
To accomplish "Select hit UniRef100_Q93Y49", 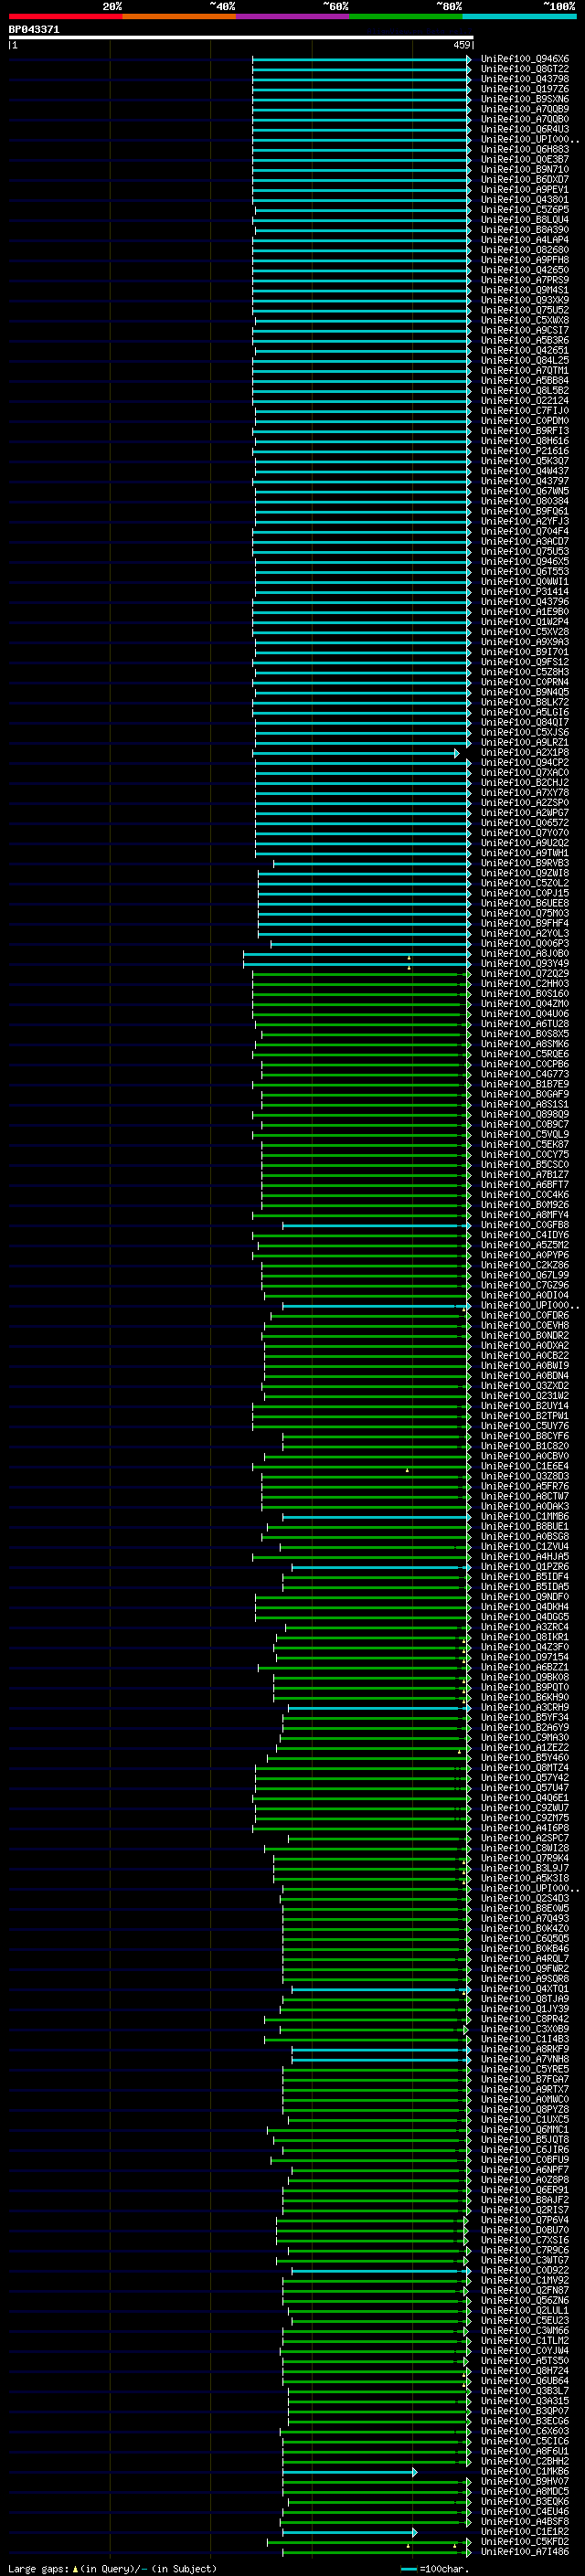I will click(524, 963).
